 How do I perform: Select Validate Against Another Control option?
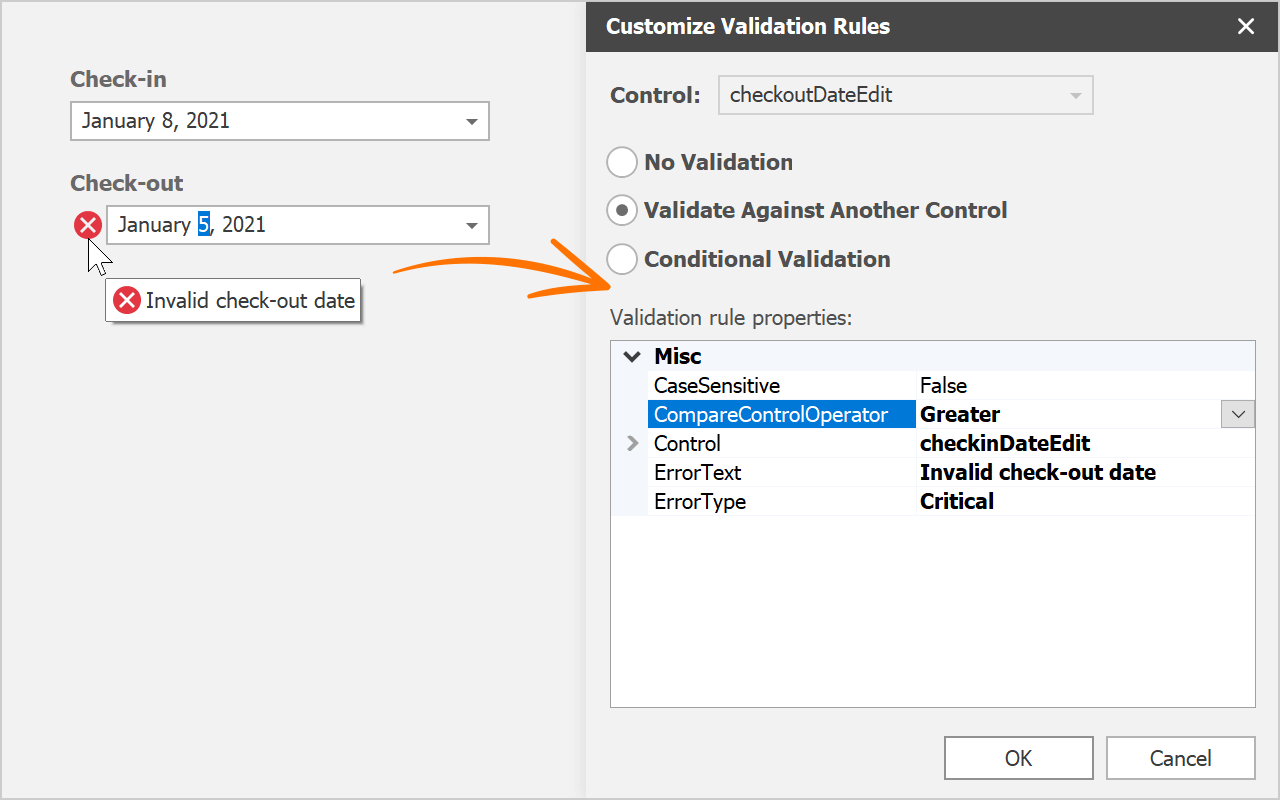(x=622, y=211)
